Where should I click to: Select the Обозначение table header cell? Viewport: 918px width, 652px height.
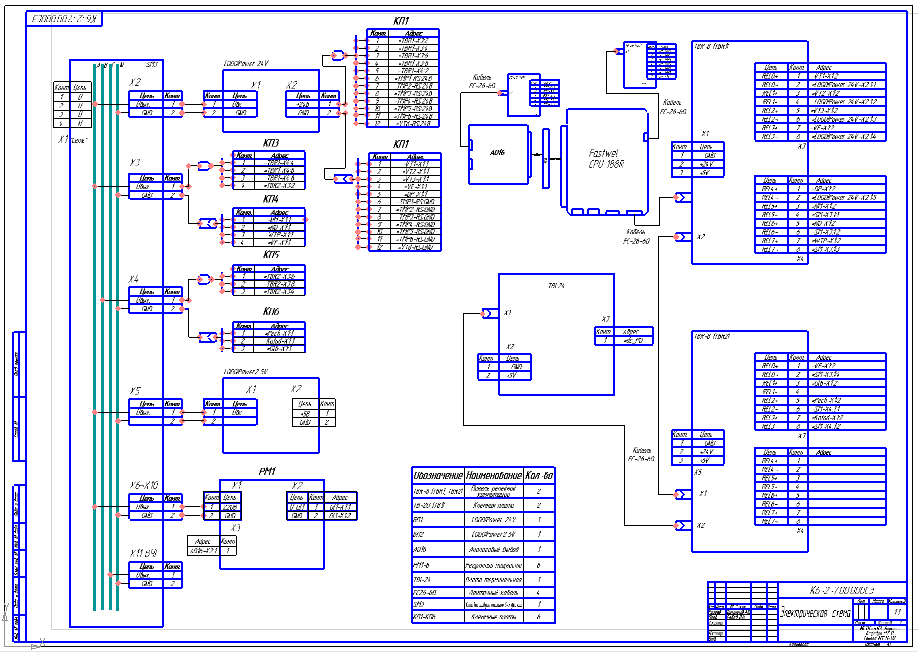point(438,475)
